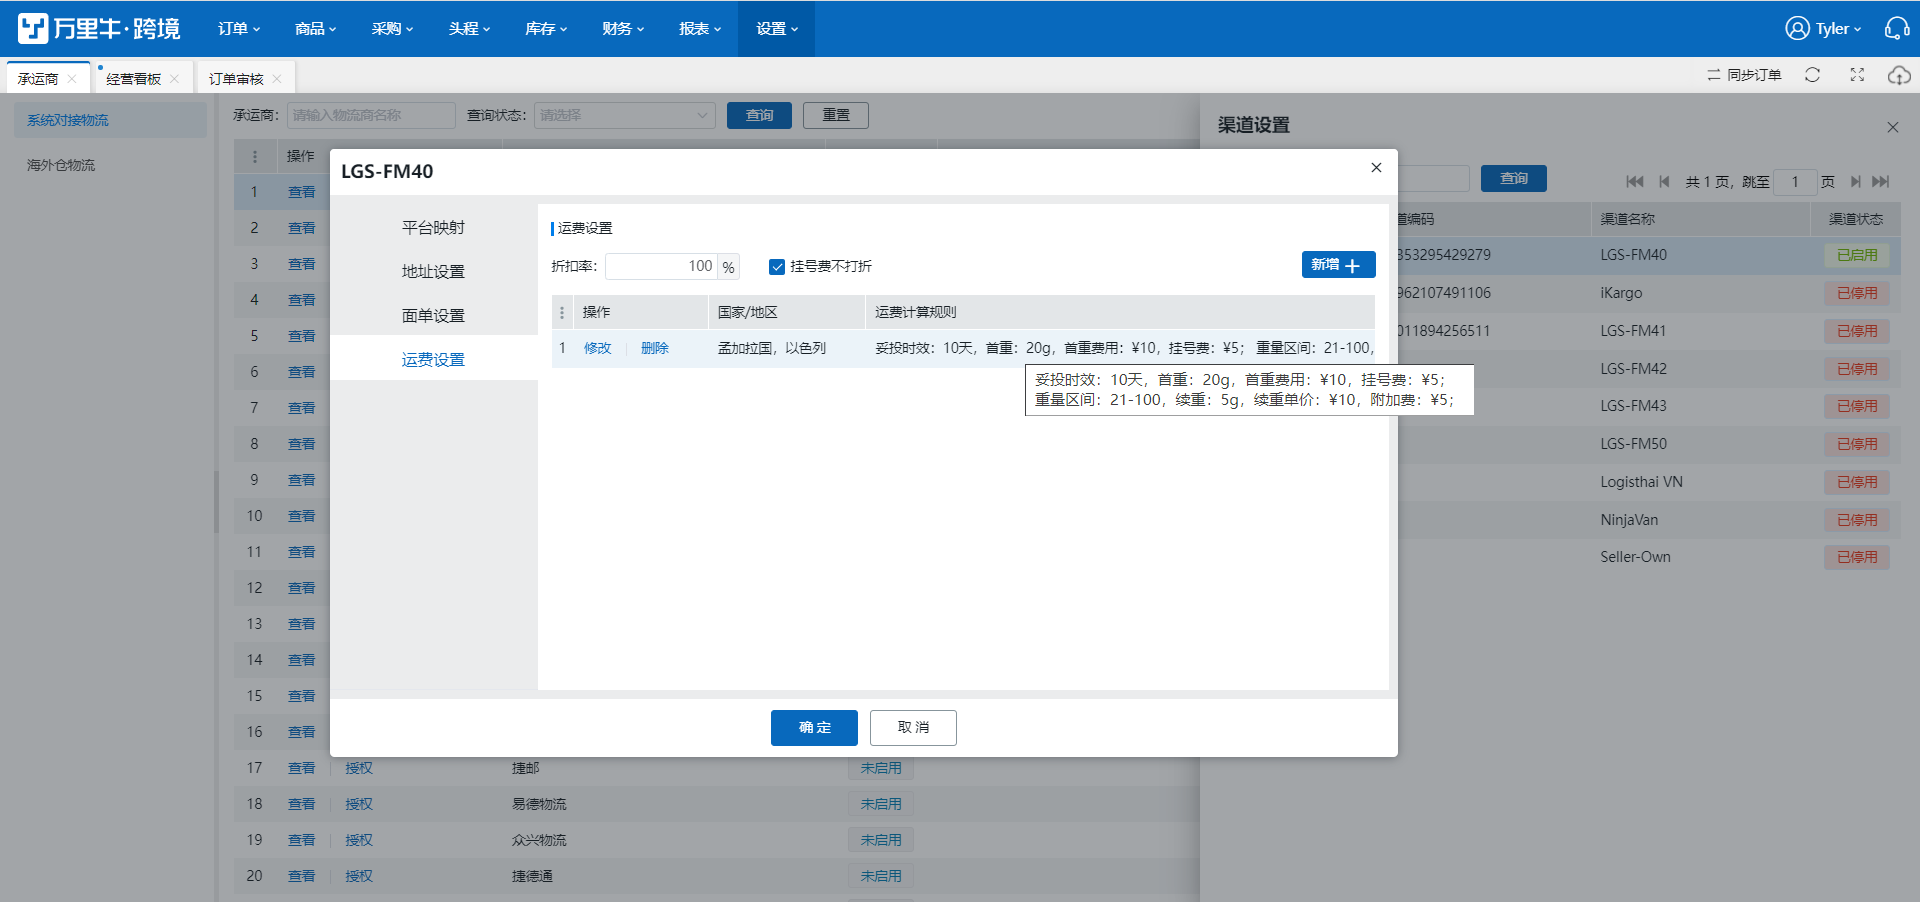Expand the 库存 dropdown menu
The height and width of the screenshot is (902, 1920).
coord(546,28)
